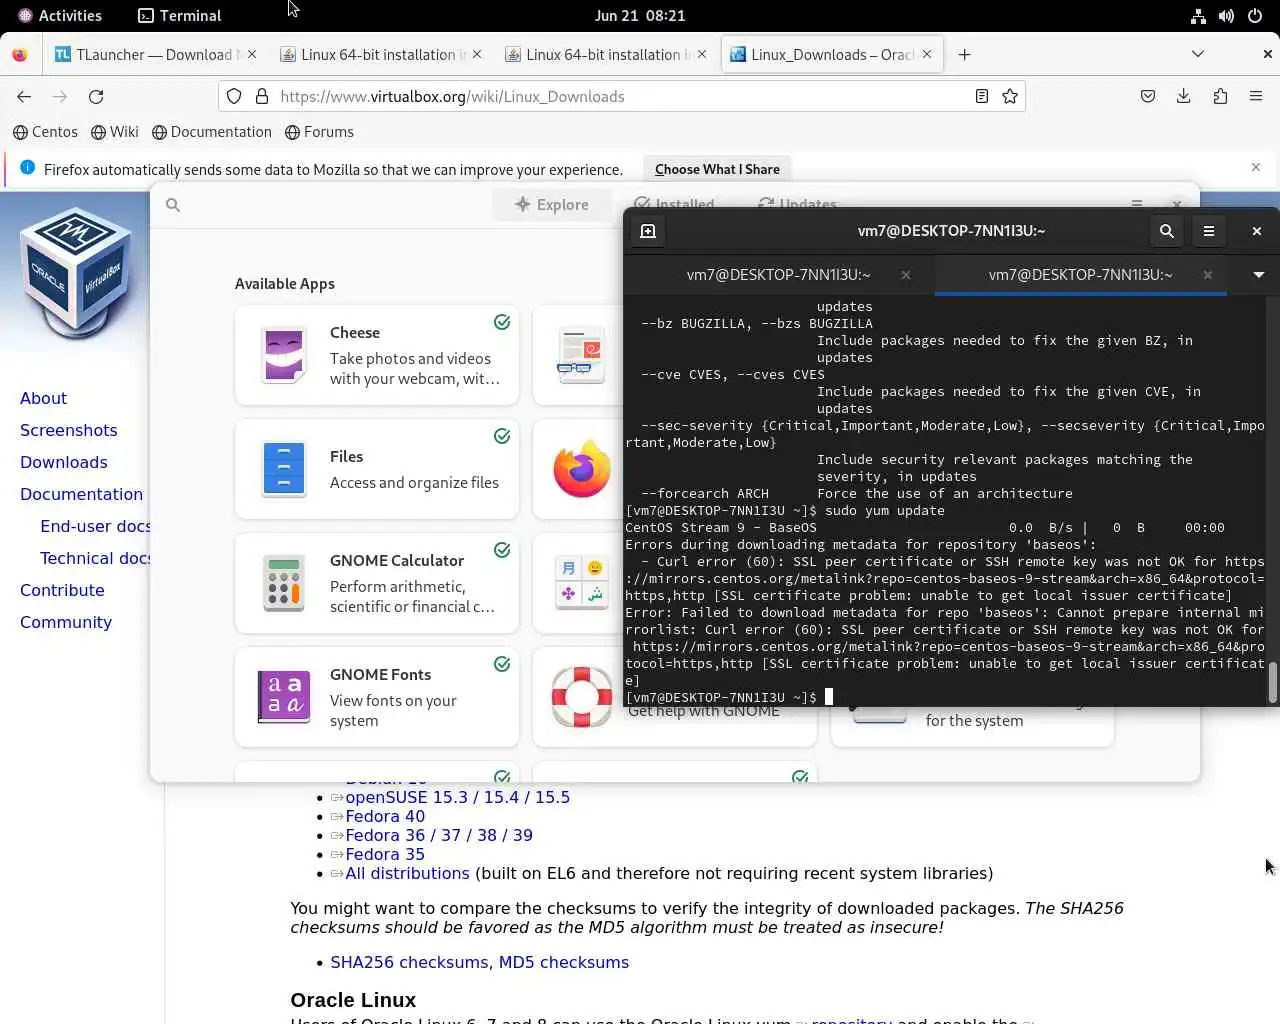
Task: Reload the VirtualBox page
Action: [x=96, y=97]
